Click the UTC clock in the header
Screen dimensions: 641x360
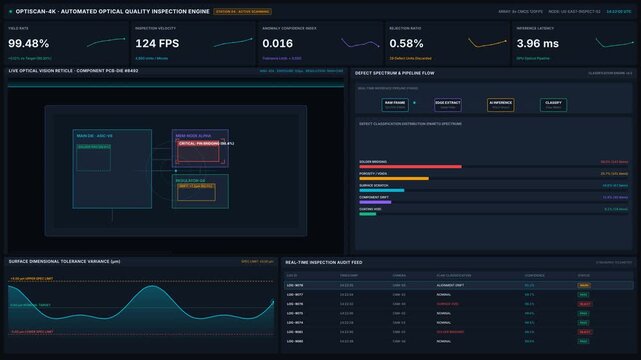pyautogui.click(x=619, y=11)
